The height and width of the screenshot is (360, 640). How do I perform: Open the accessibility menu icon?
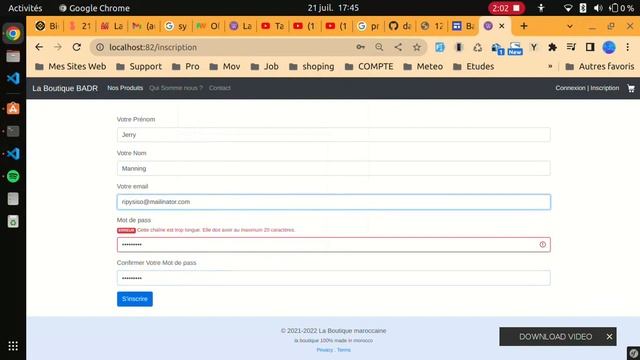pyautogui.click(x=541, y=8)
